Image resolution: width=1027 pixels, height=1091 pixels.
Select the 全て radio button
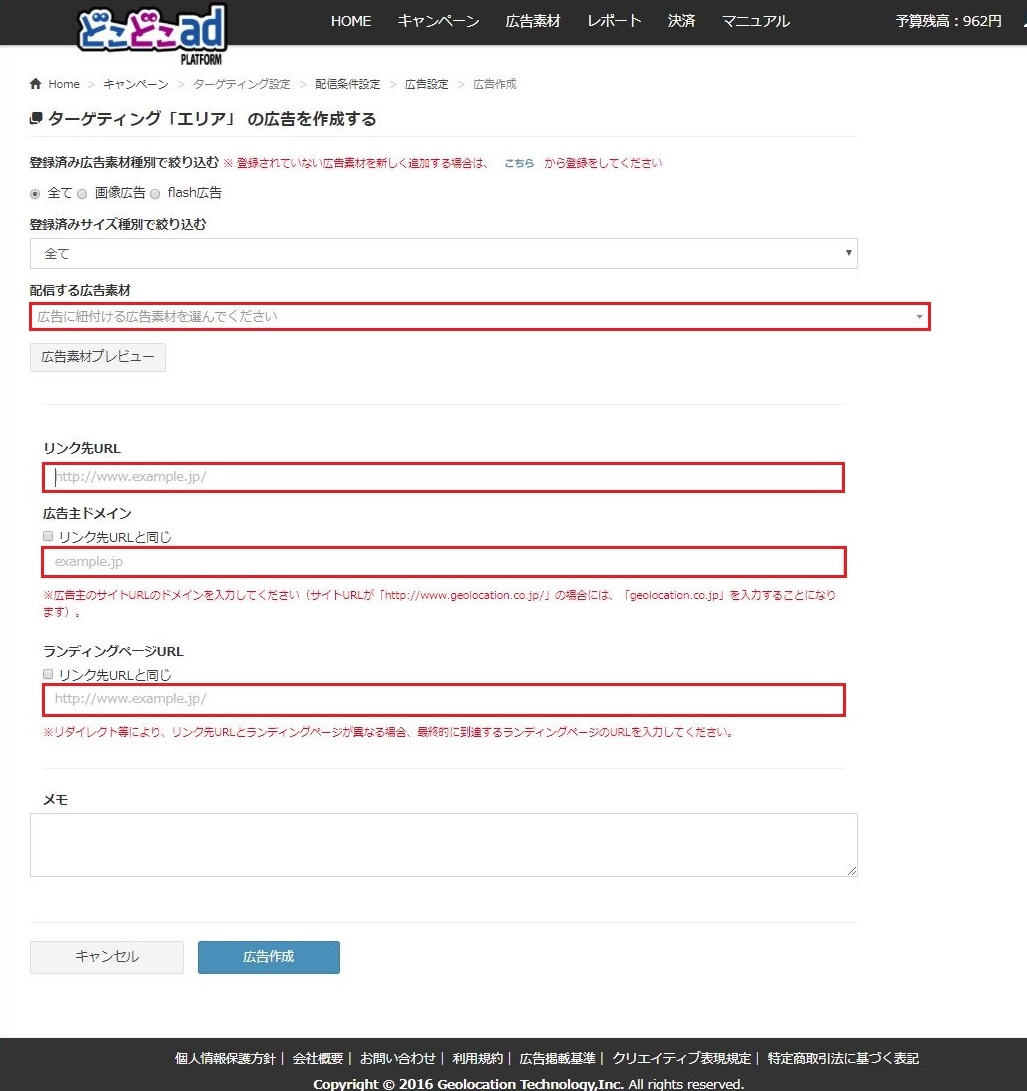pyautogui.click(x=35, y=193)
